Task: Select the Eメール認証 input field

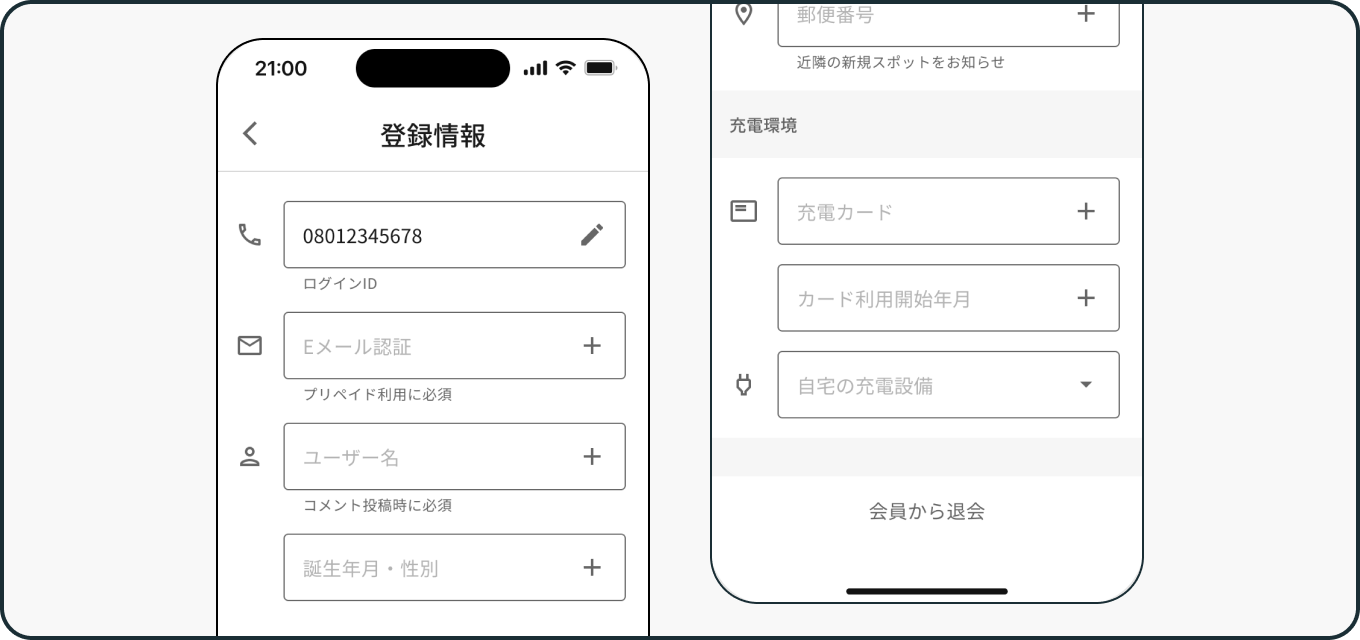Action: (454, 346)
